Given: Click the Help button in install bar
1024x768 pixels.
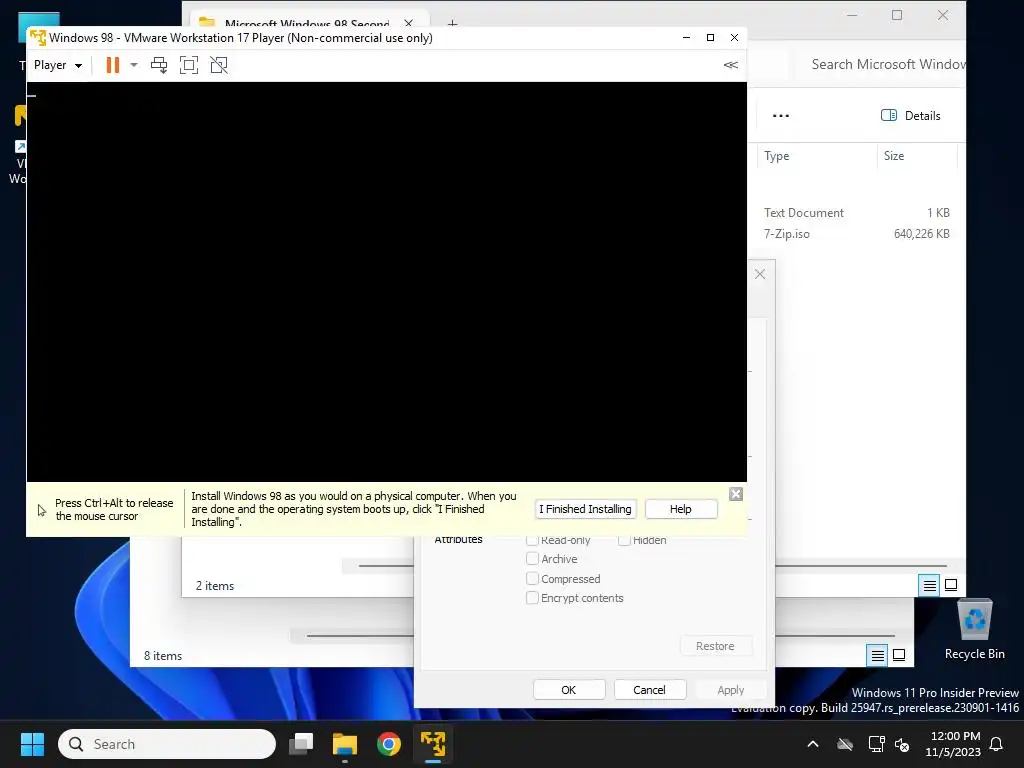Looking at the screenshot, I should tap(680, 509).
